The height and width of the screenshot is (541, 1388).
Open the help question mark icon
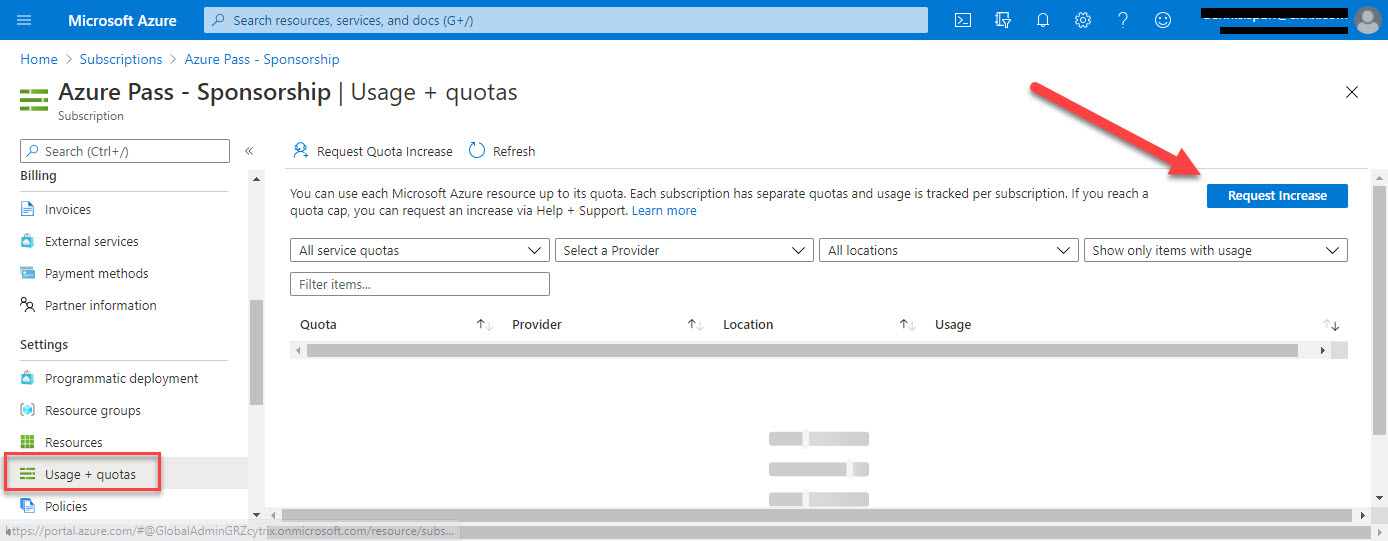(1123, 20)
